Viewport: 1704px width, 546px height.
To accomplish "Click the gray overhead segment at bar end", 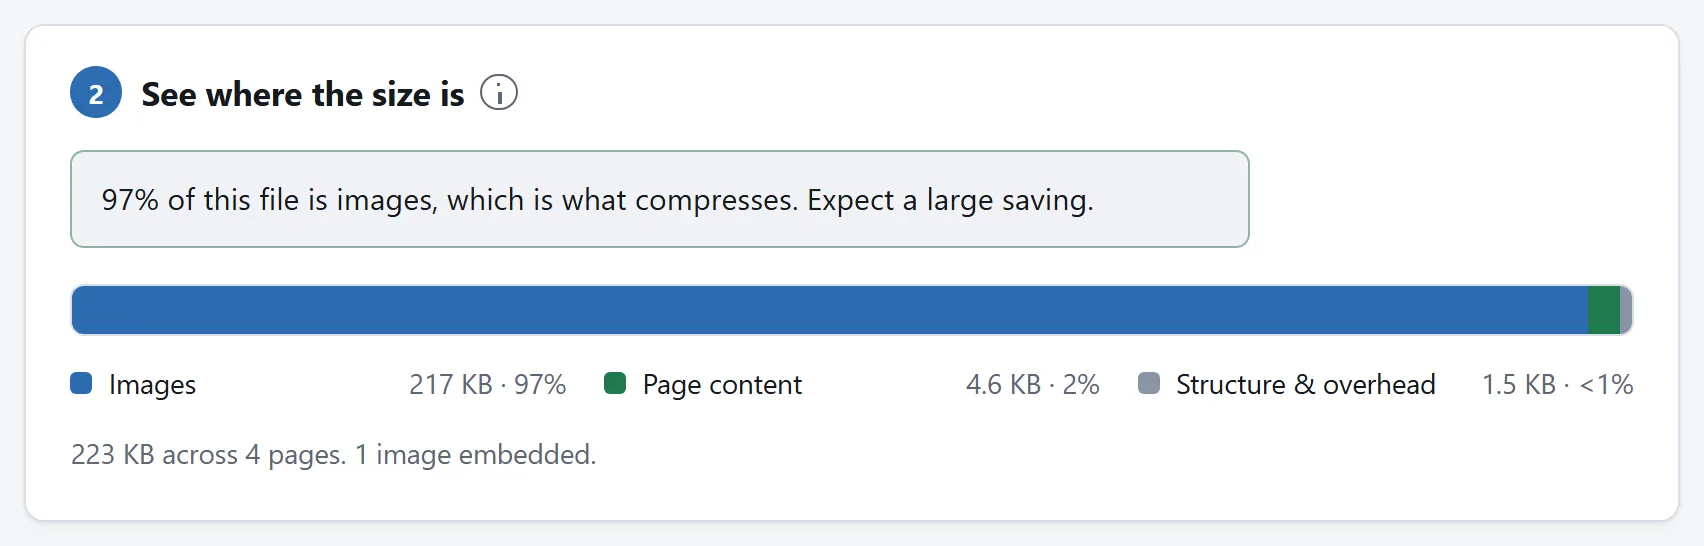I will pyautogui.click(x=1626, y=310).
